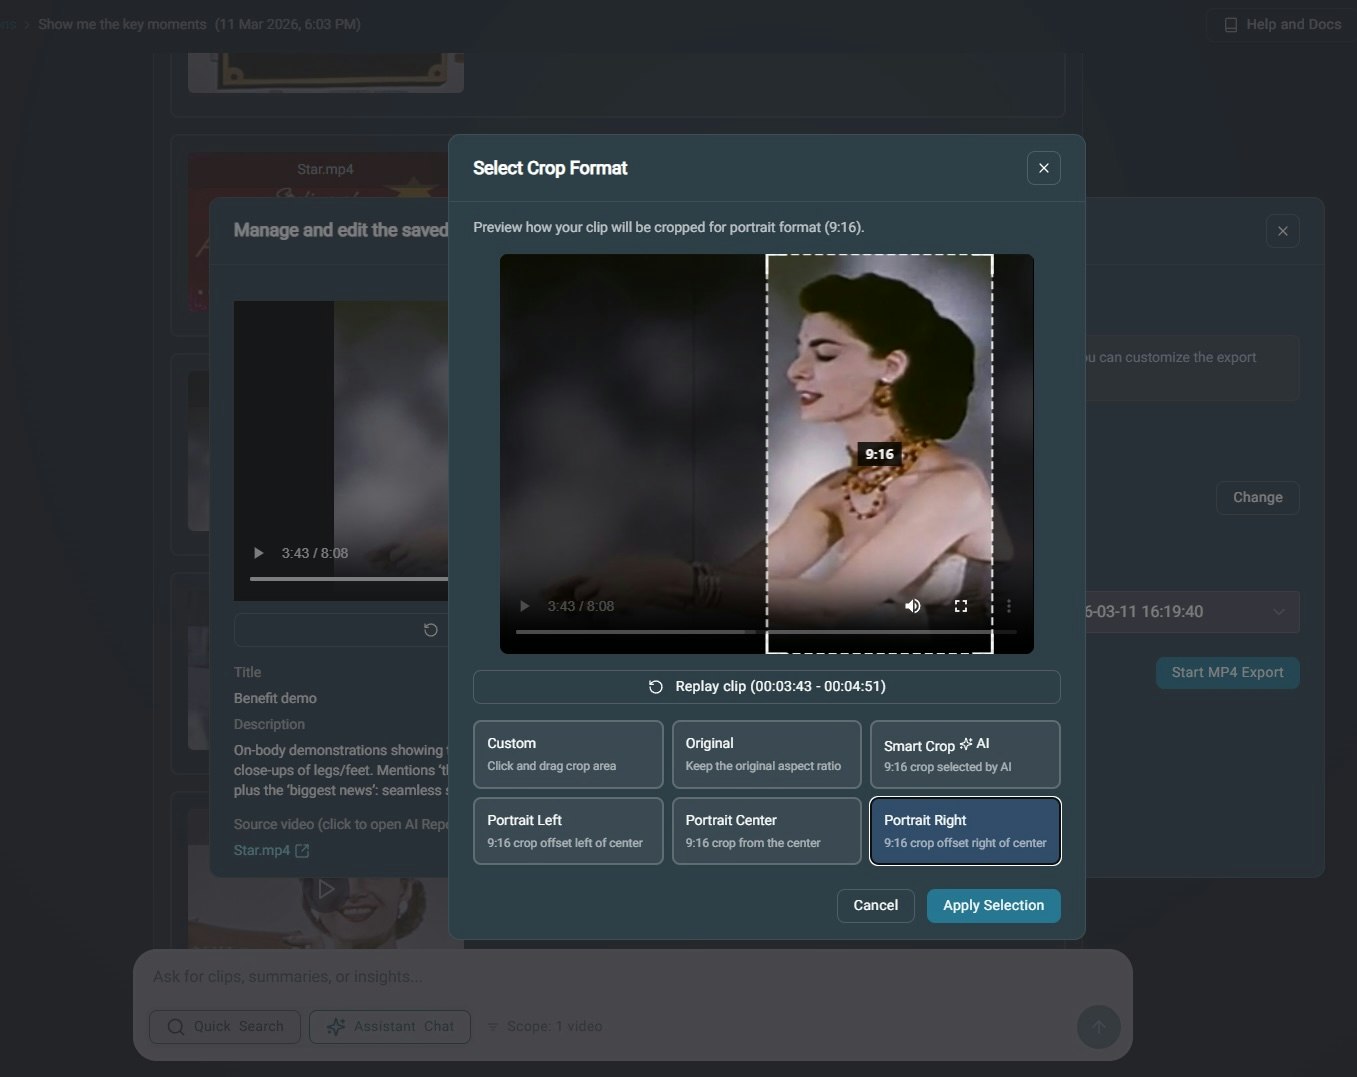Switch to Quick Search mode
Viewport: 1357px width, 1077px height.
(225, 1027)
